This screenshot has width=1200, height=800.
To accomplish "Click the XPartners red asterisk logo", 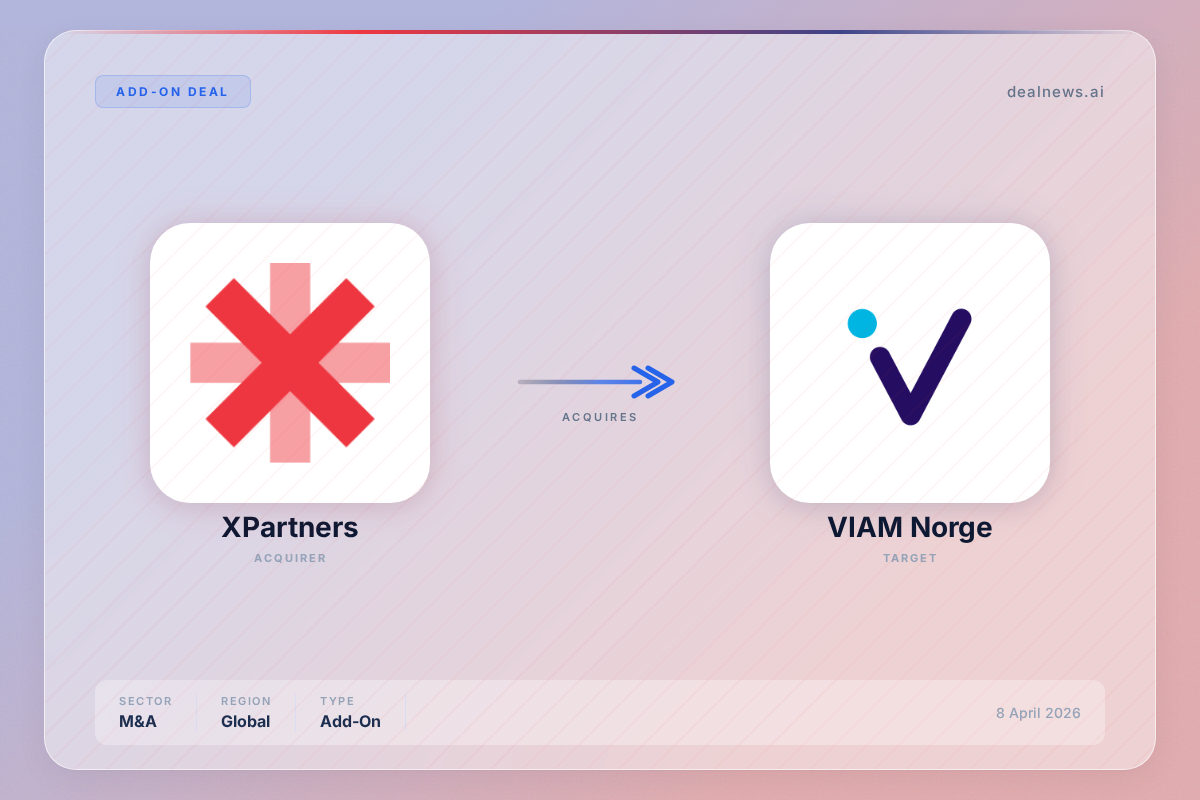I will click(290, 363).
